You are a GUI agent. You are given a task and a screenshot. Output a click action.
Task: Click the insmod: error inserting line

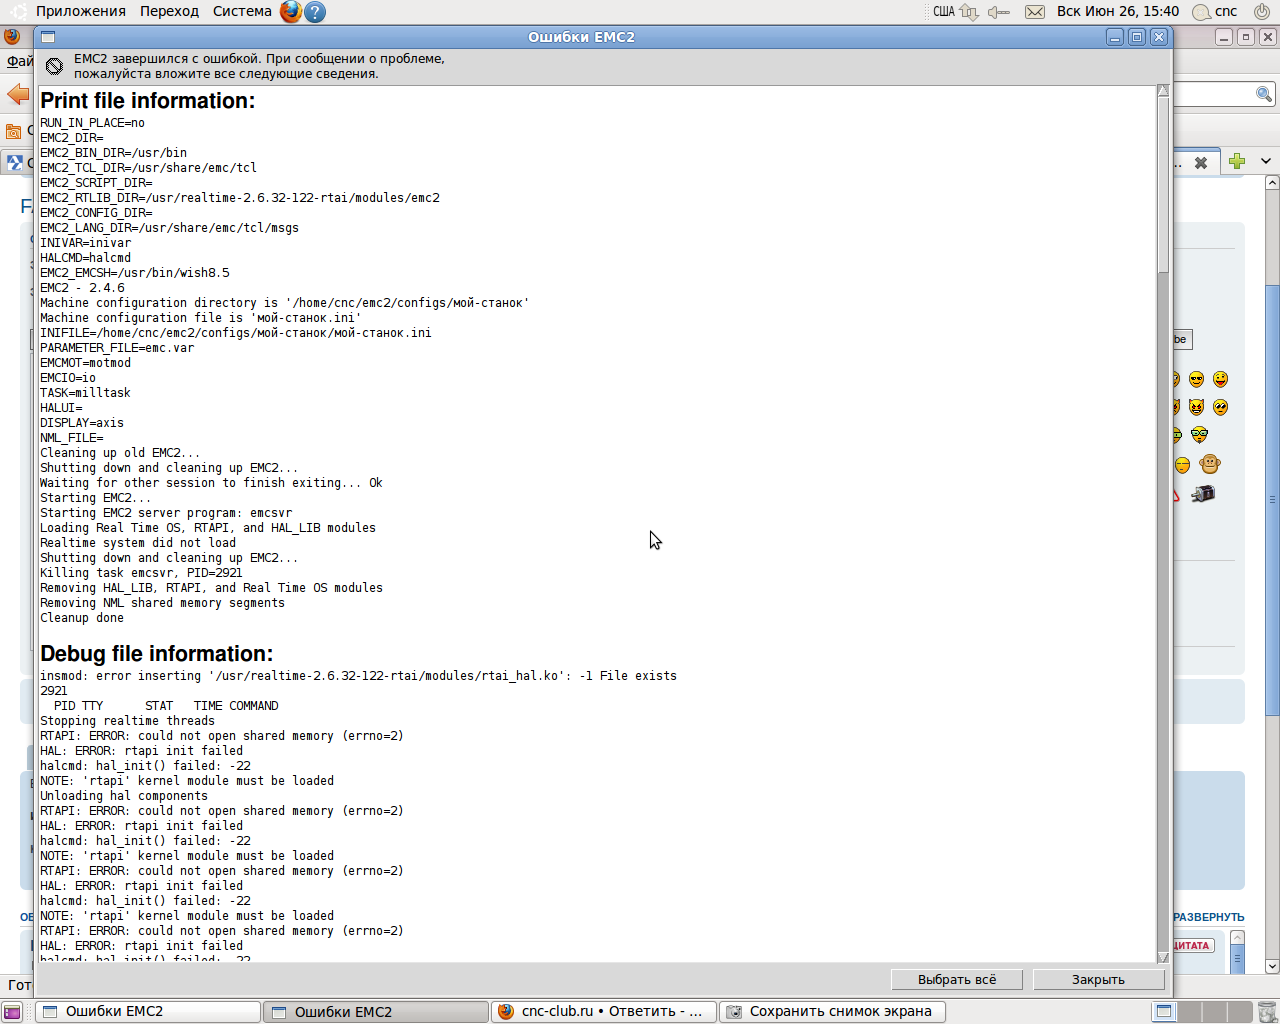tap(358, 676)
